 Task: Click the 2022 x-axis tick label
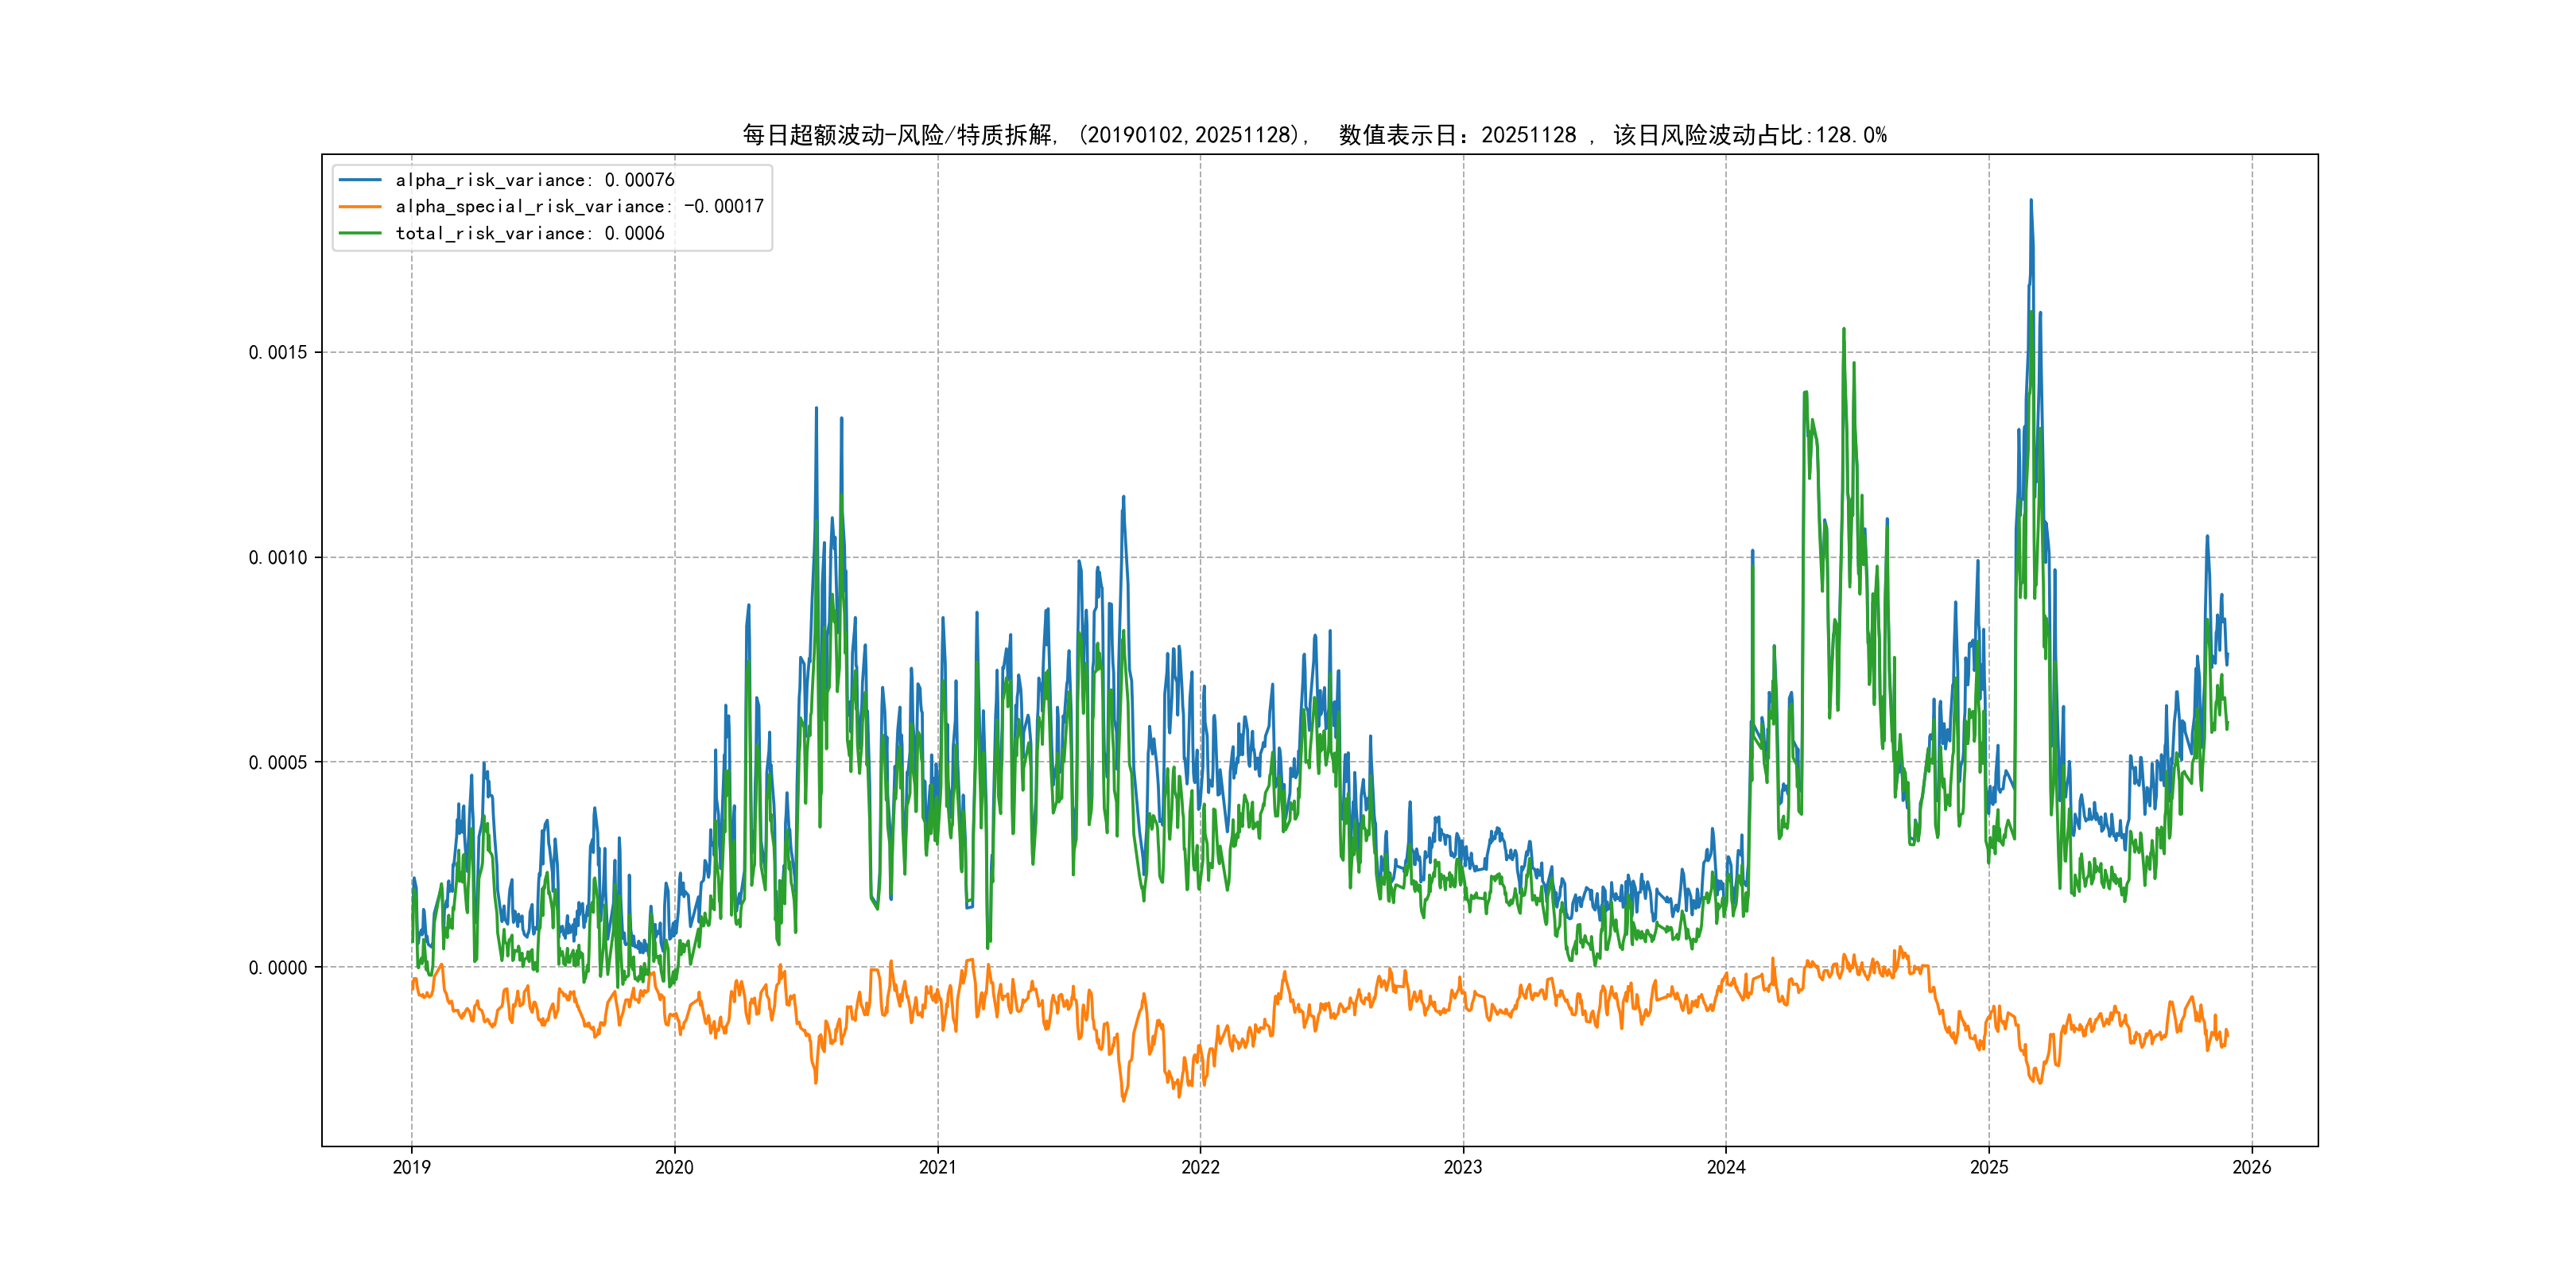point(1200,1167)
